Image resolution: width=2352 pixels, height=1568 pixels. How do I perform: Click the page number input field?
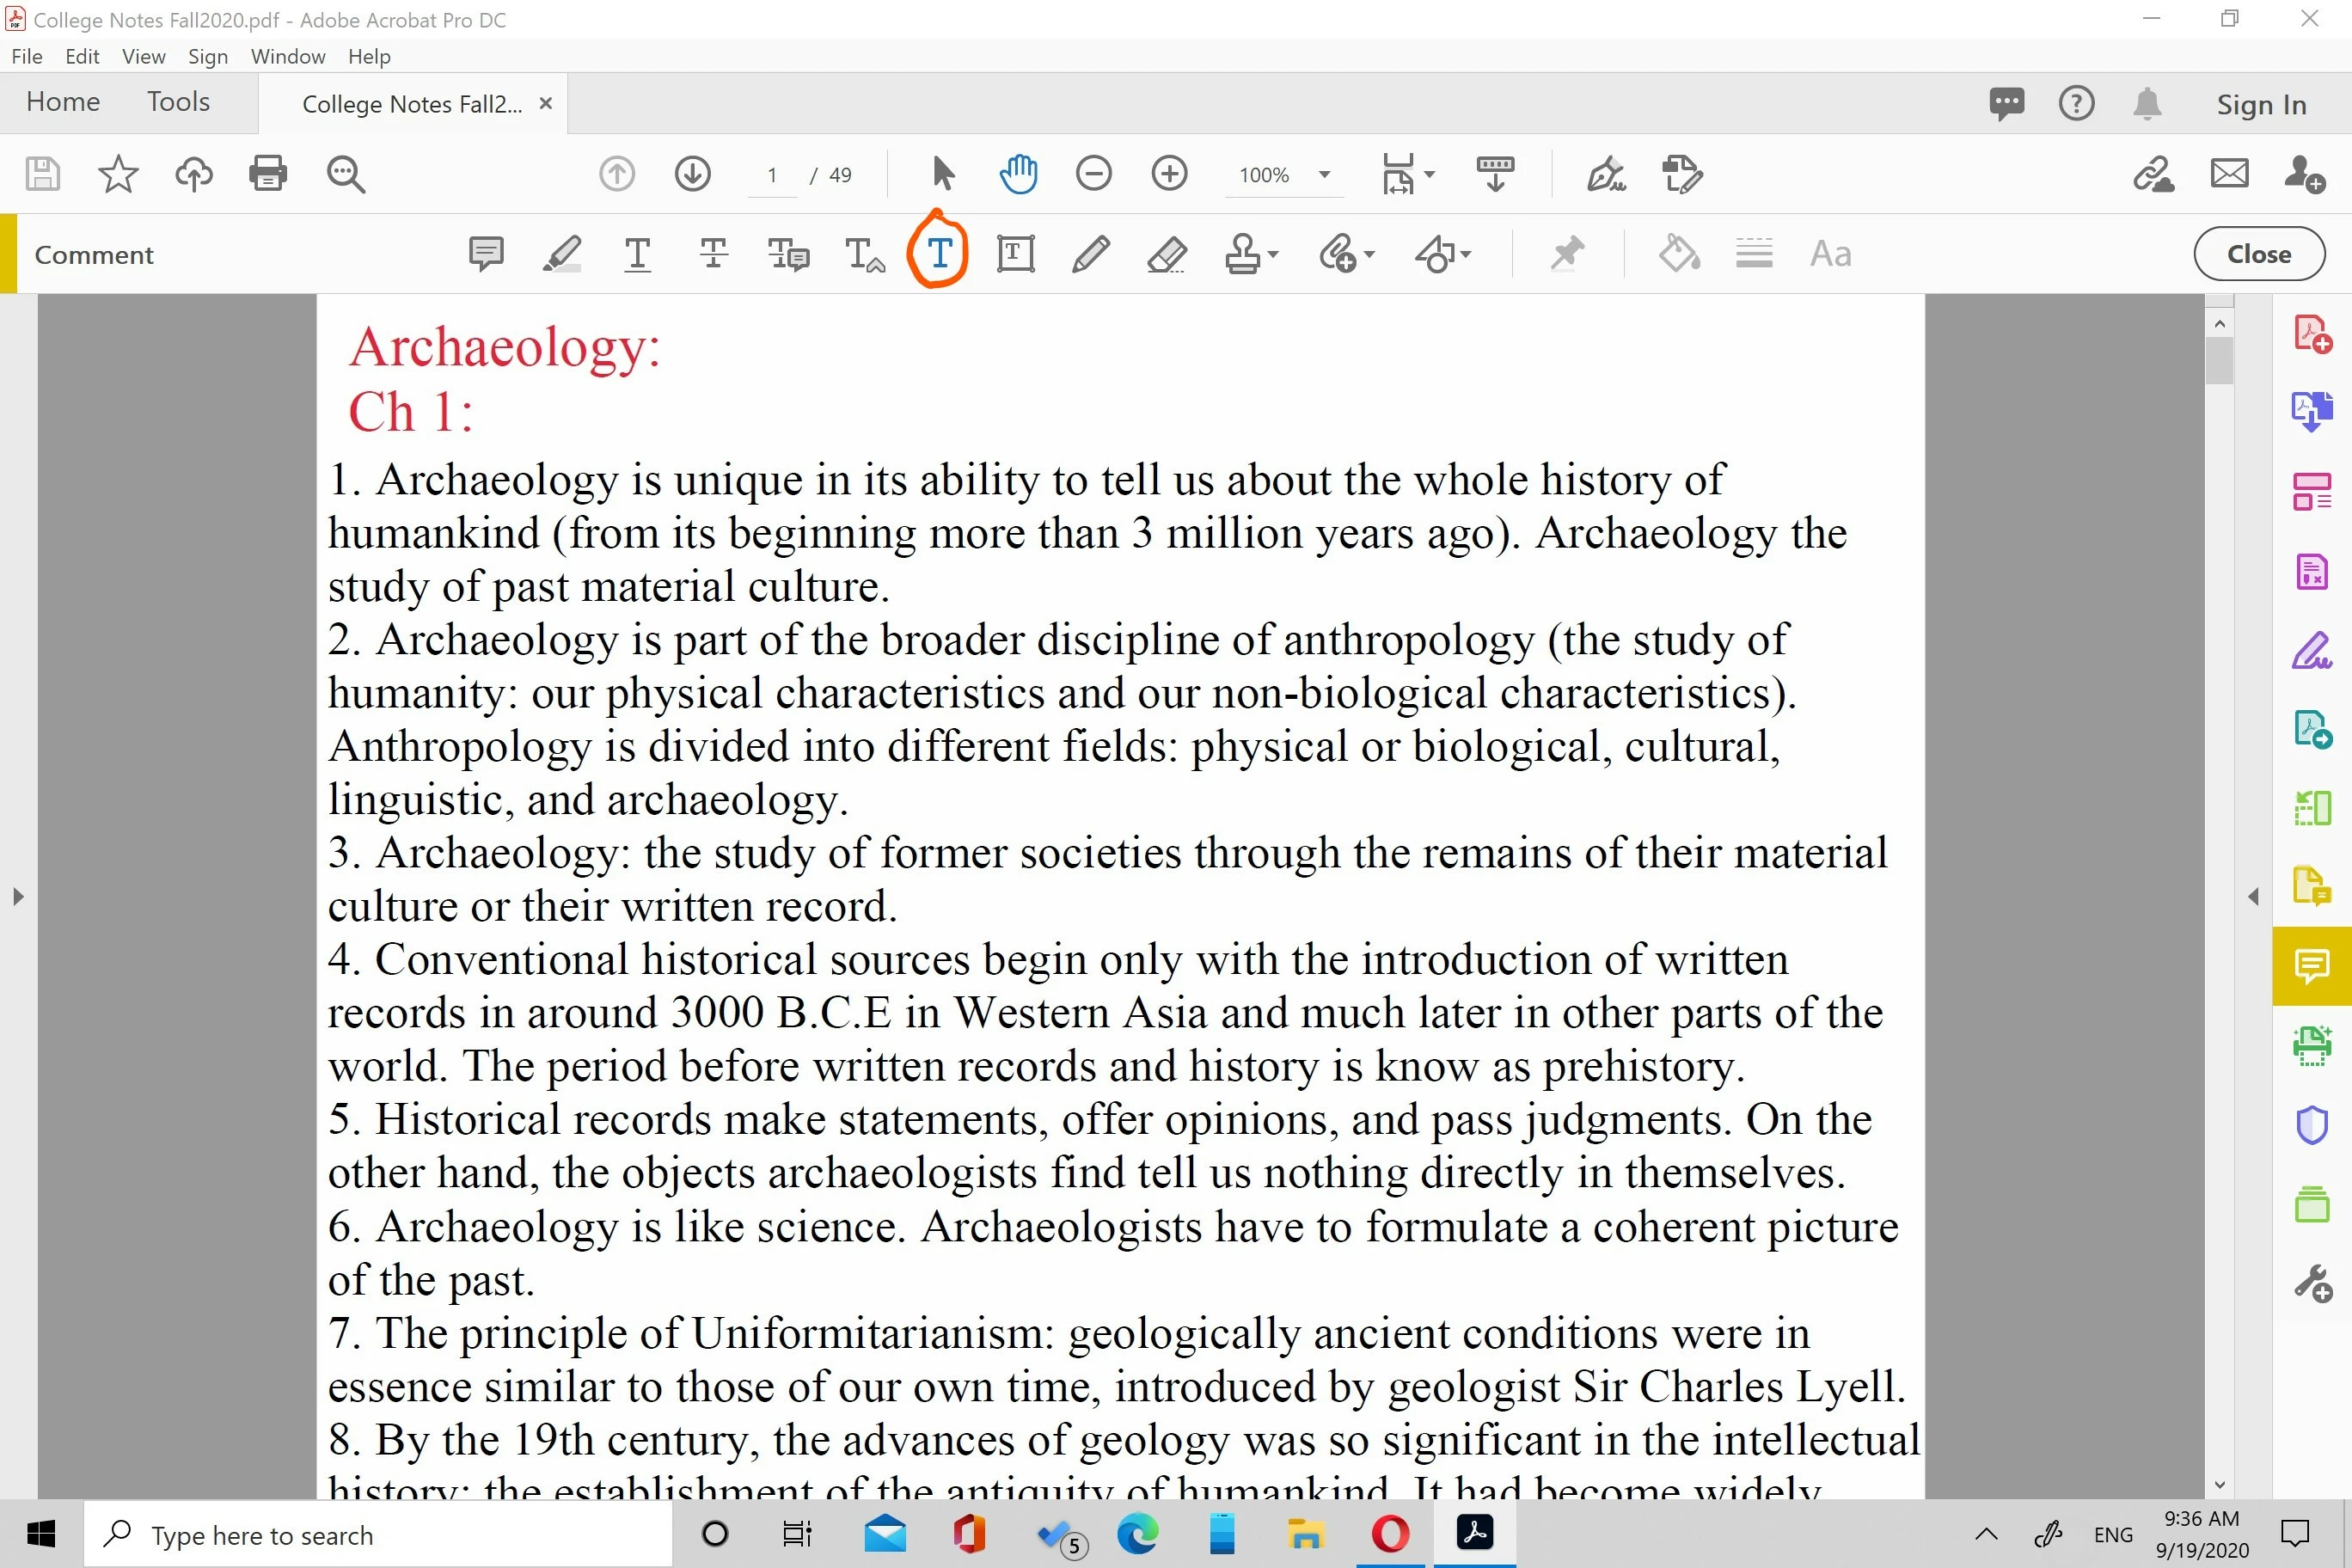[x=772, y=175]
